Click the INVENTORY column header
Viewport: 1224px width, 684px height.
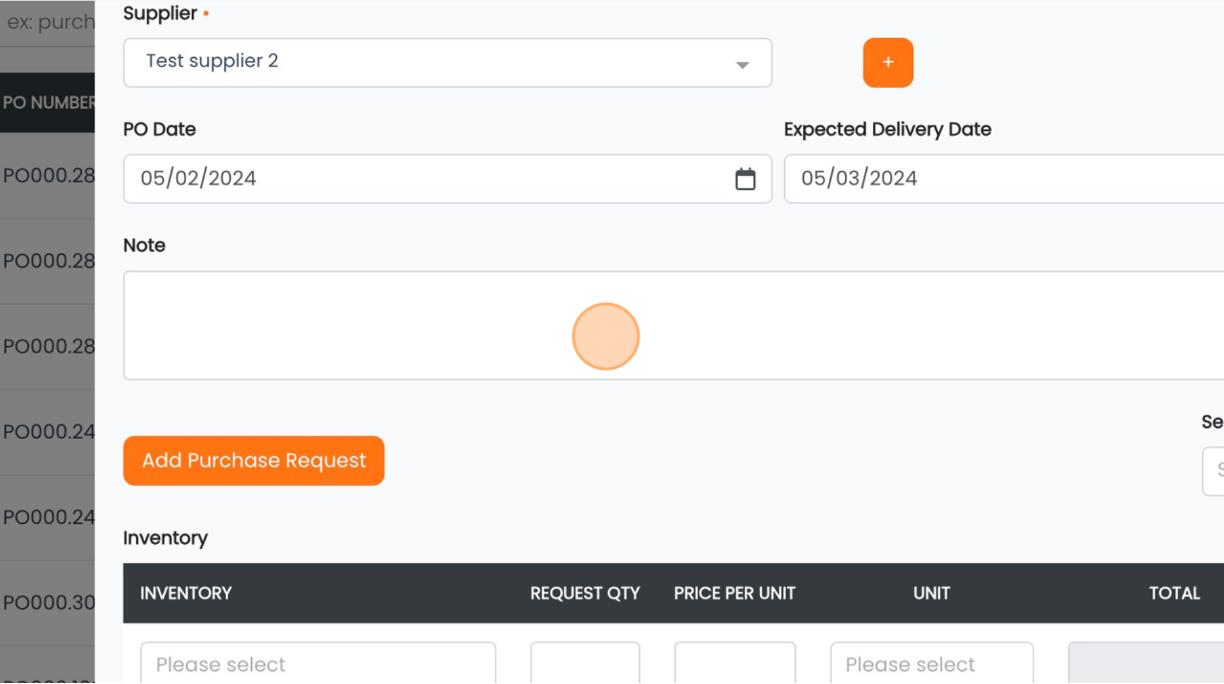(x=186, y=593)
